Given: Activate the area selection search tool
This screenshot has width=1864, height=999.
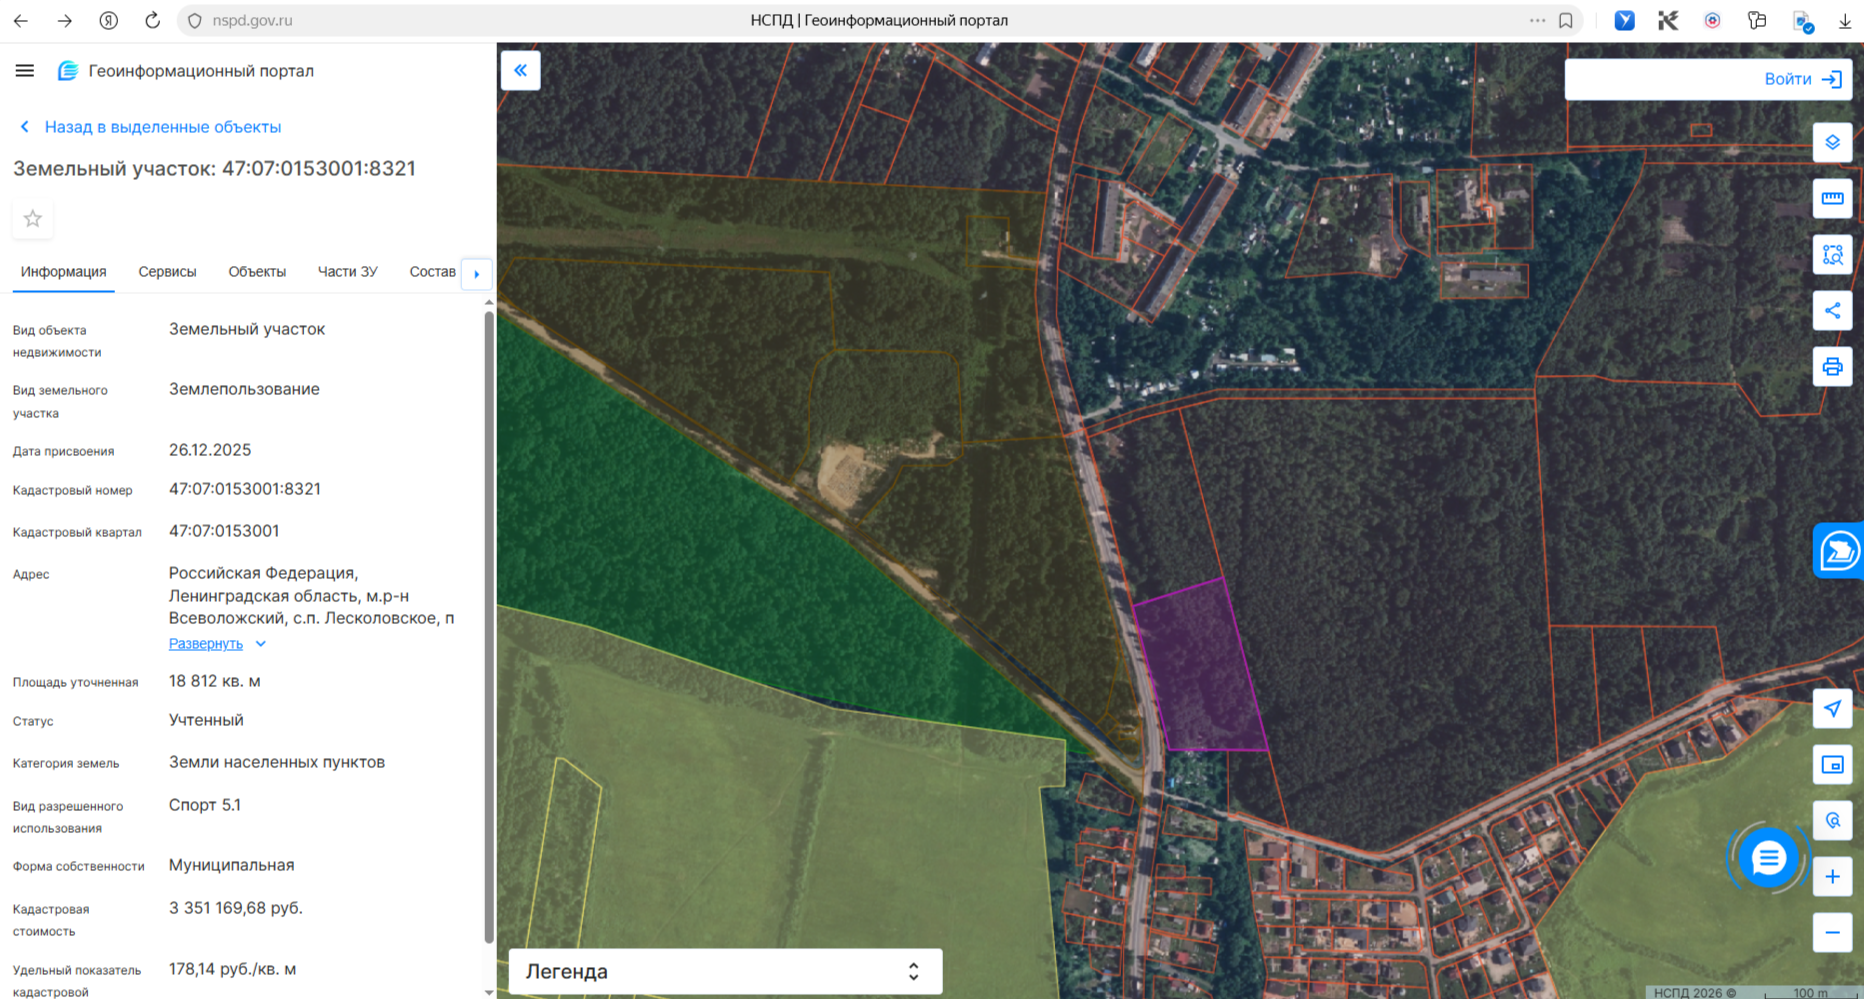Looking at the screenshot, I should [x=1832, y=254].
